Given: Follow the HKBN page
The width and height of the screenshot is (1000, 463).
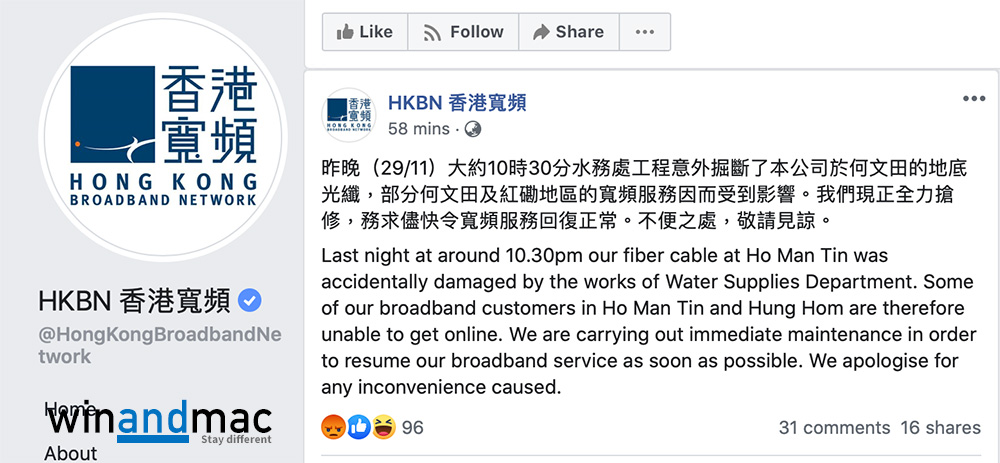Looking at the screenshot, I should 463,32.
